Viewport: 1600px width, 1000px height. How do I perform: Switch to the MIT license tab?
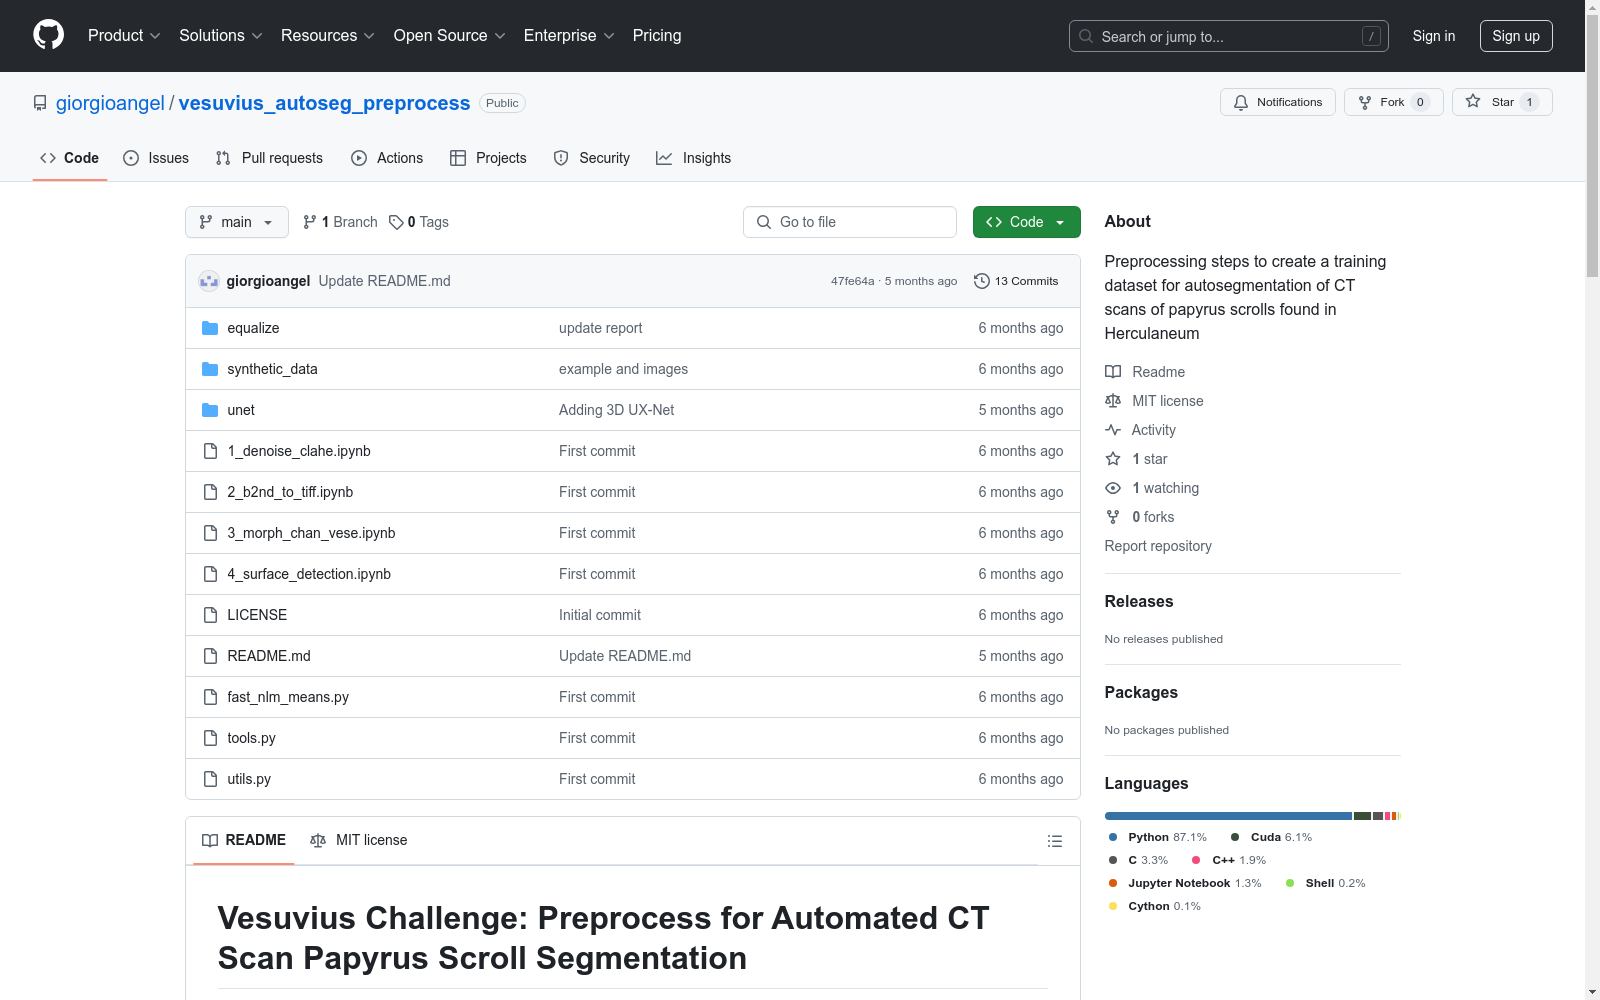pos(359,840)
